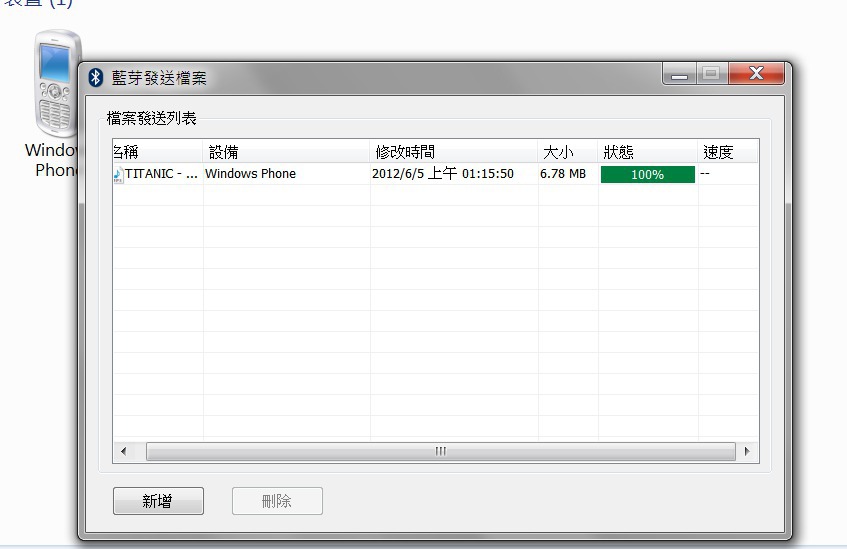Click the right arrow of horizontal scrollbar
The image size is (847, 549).
pyautogui.click(x=747, y=451)
